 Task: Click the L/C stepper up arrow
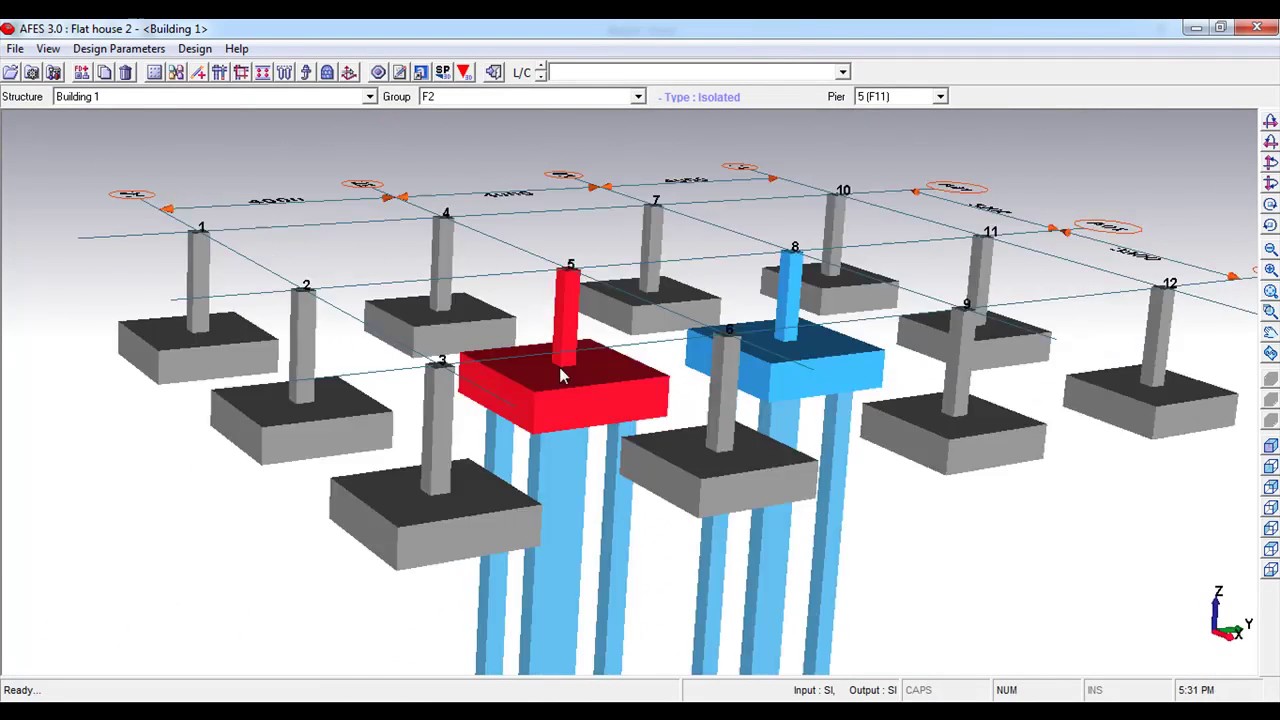pyautogui.click(x=541, y=67)
